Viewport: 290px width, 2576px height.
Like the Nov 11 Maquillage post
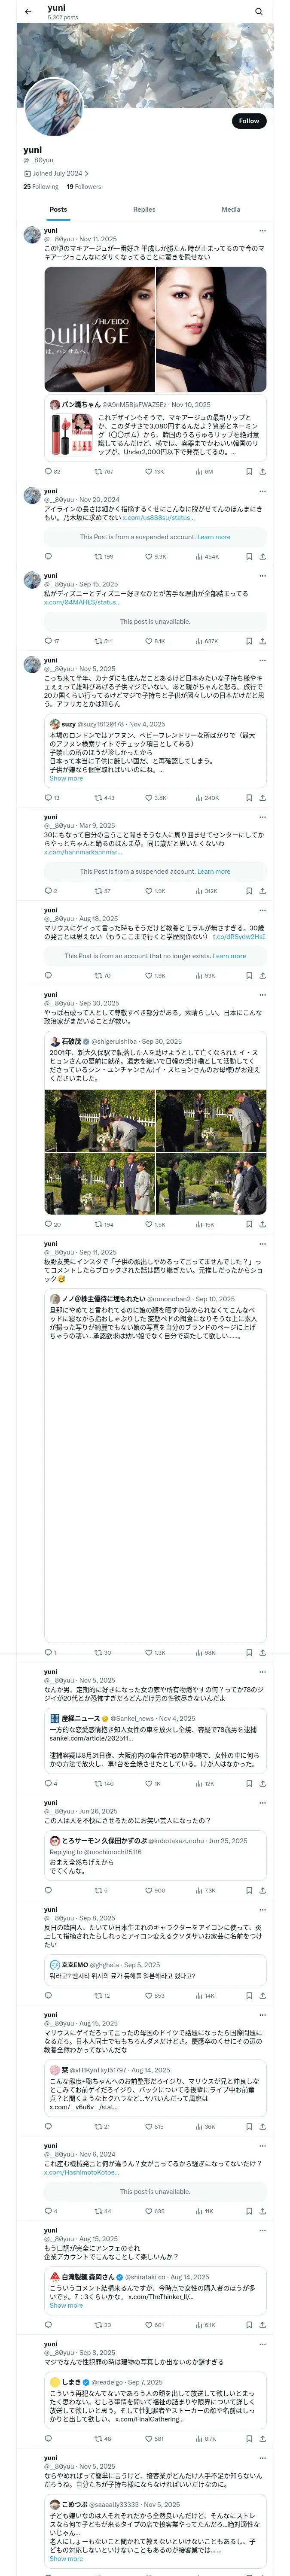154,472
